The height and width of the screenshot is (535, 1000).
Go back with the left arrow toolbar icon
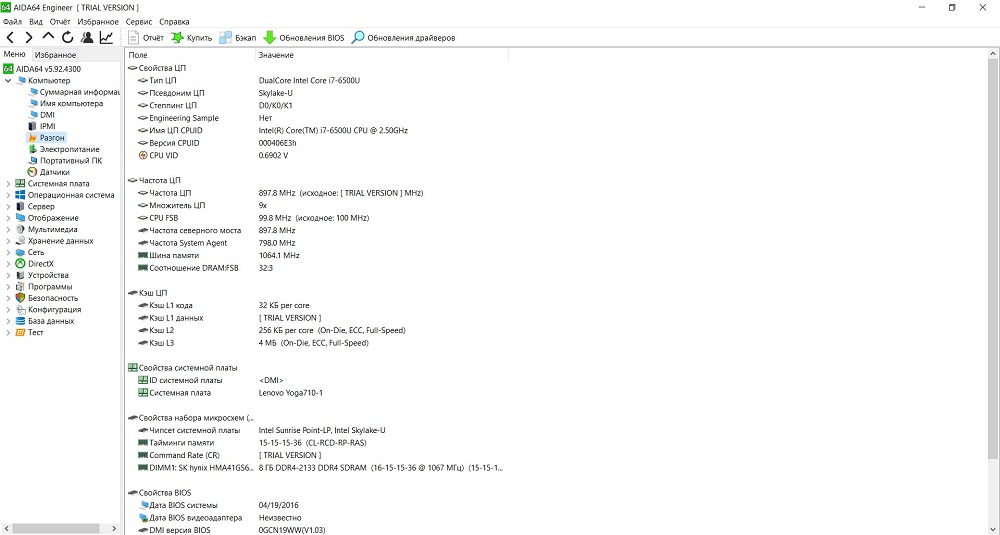[x=10, y=38]
